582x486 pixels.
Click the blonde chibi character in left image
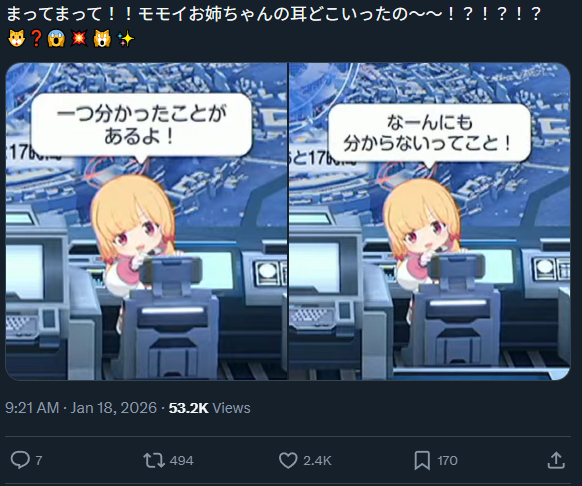(133, 232)
